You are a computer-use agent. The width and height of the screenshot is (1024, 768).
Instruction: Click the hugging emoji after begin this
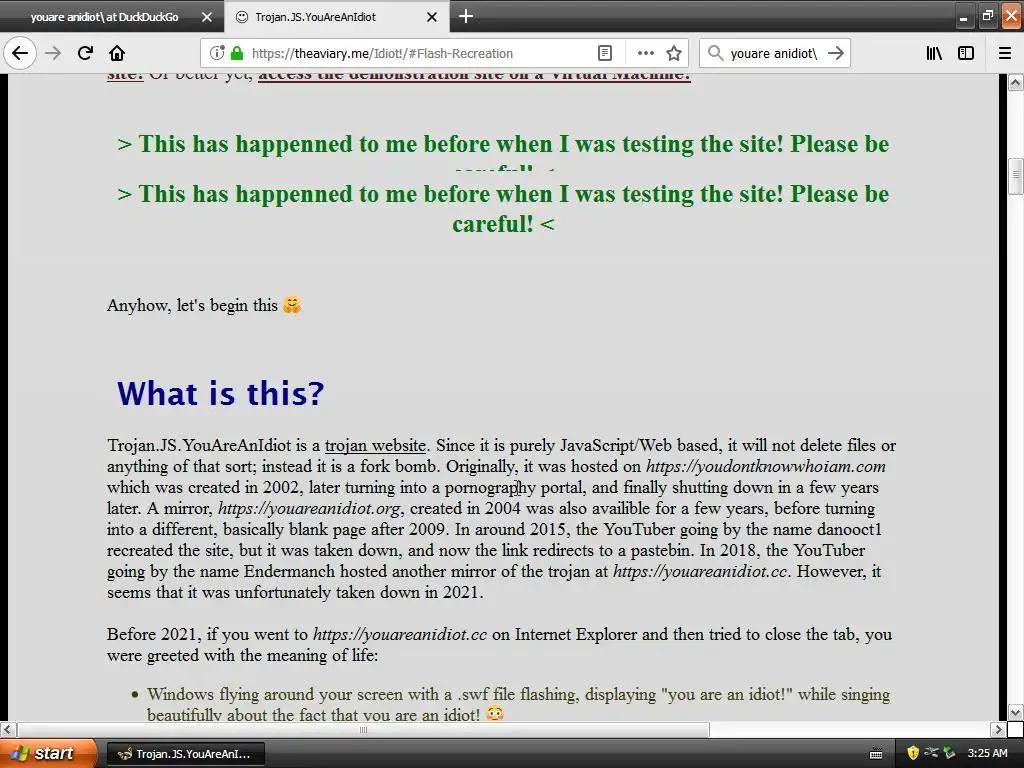[292, 305]
